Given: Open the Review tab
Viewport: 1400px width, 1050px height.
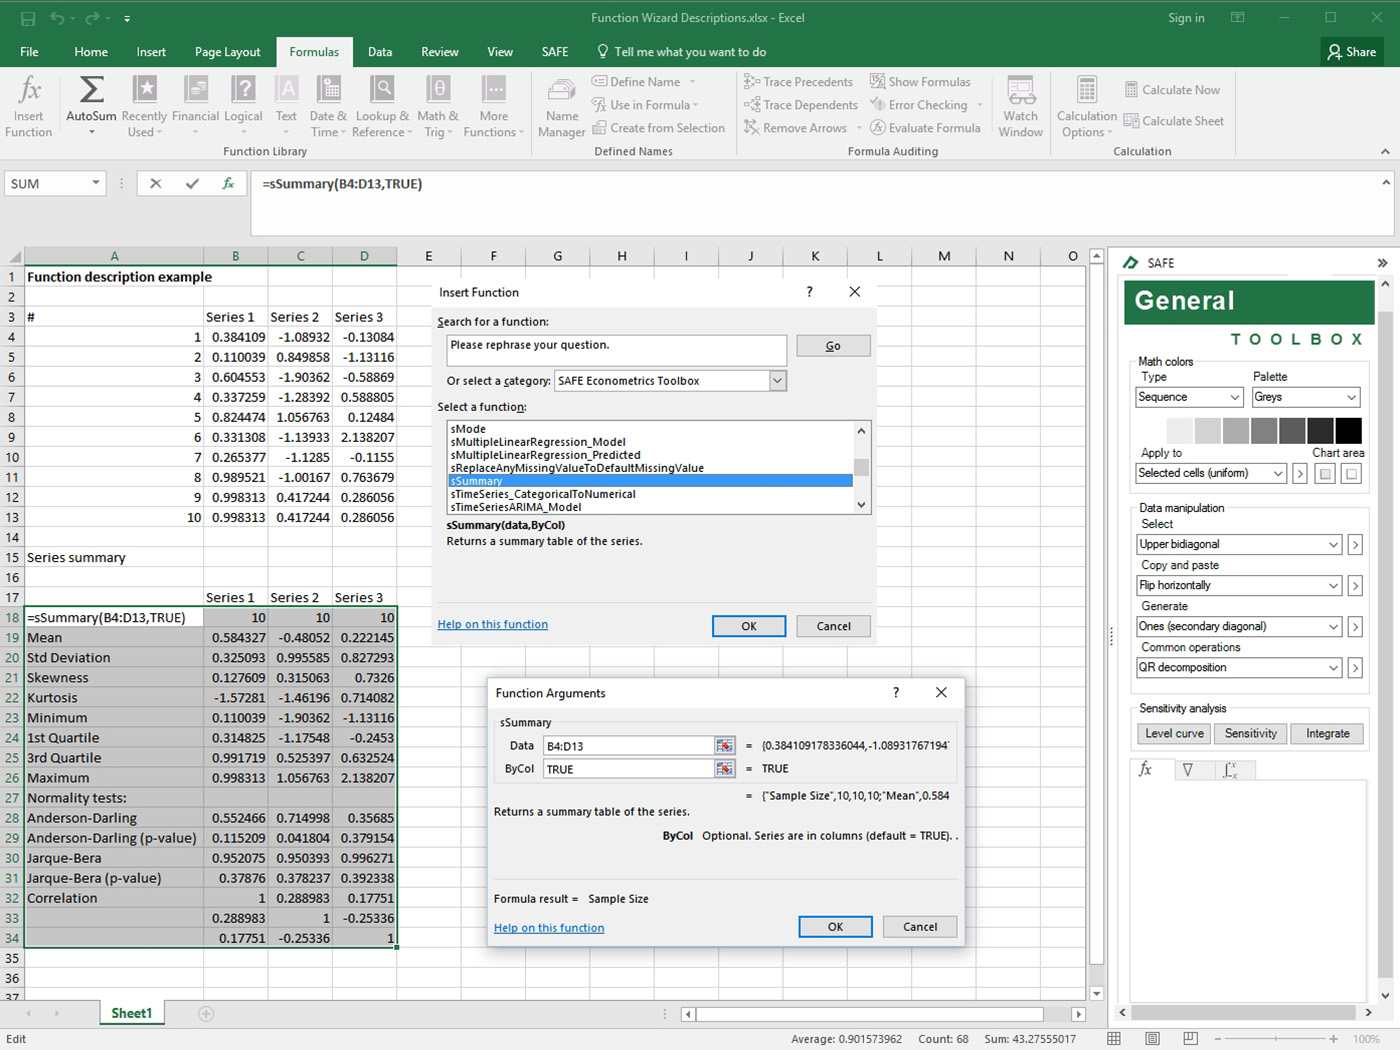Looking at the screenshot, I should [440, 52].
